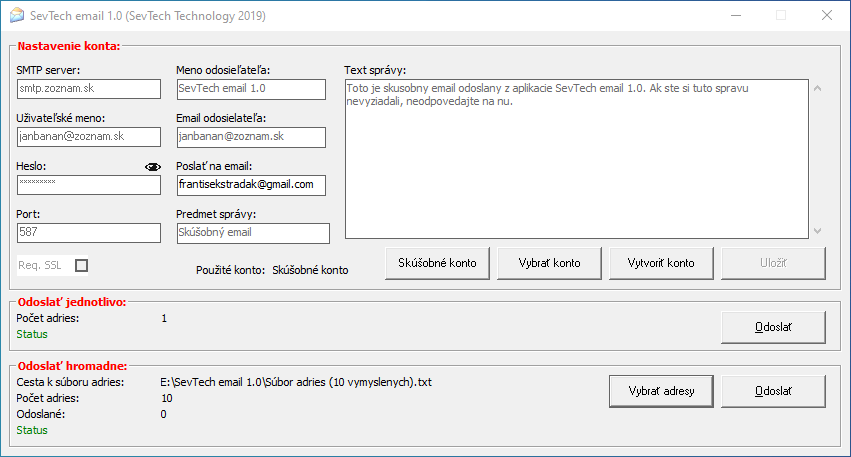Click the Použité konto: Skúšobné konto label

click(x=272, y=270)
